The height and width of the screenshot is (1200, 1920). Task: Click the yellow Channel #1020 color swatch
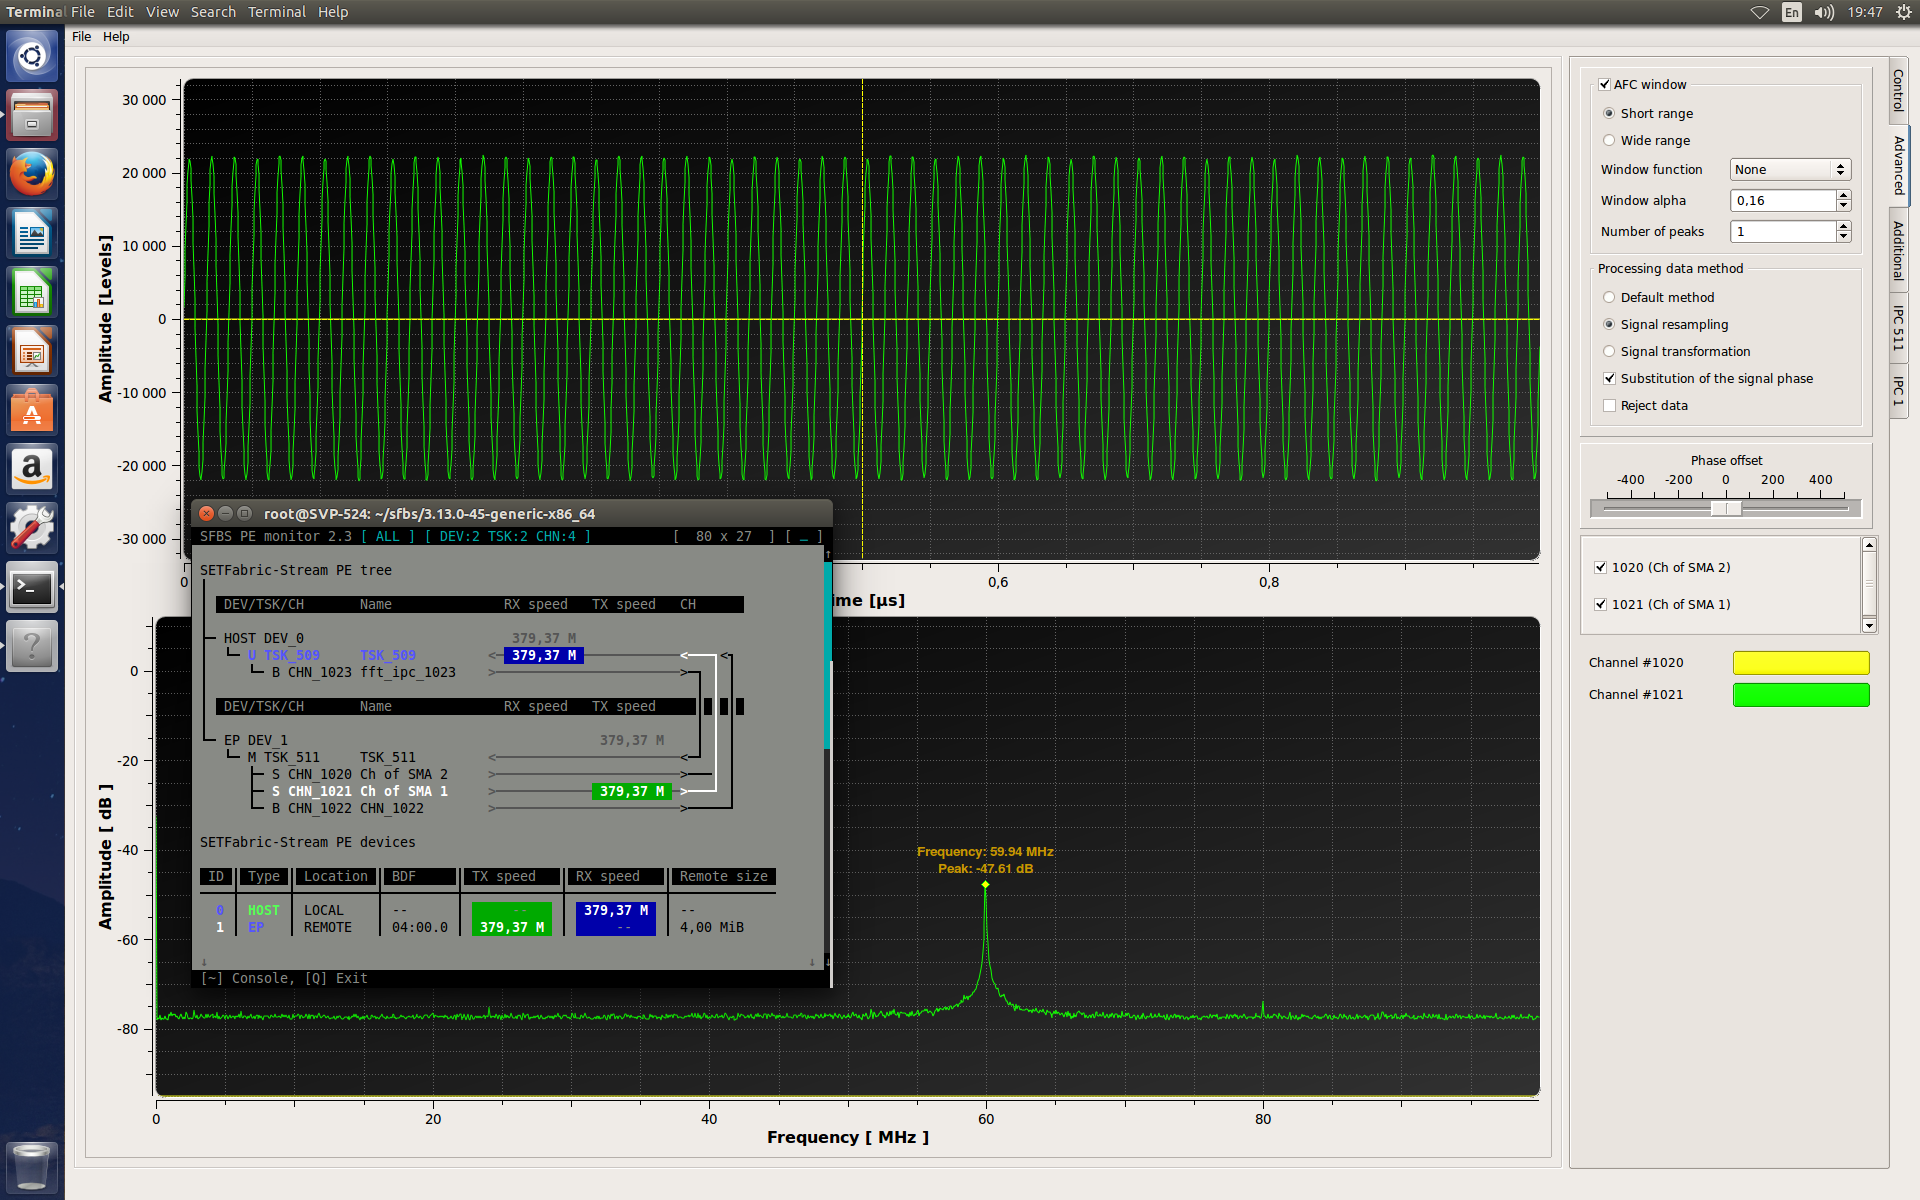(1800, 663)
